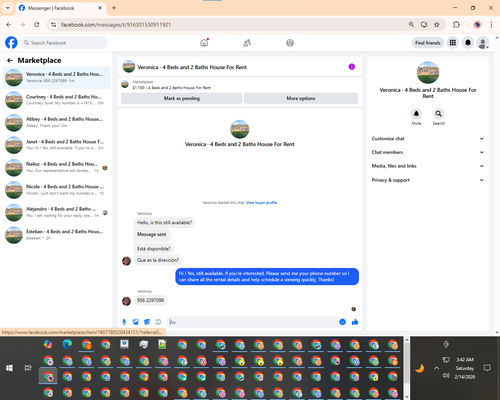Click the Find friends button
The image size is (500, 400).
point(428,43)
